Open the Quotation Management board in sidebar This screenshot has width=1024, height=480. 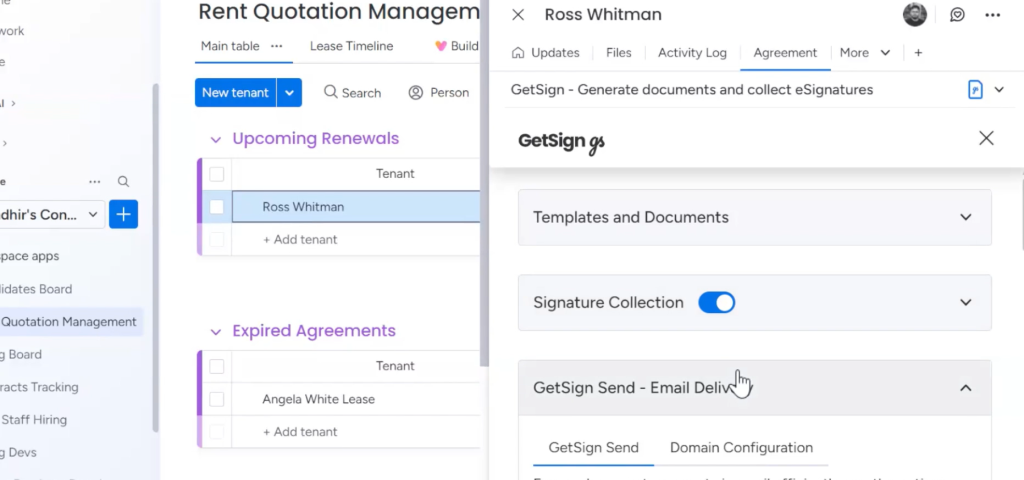click(x=69, y=322)
